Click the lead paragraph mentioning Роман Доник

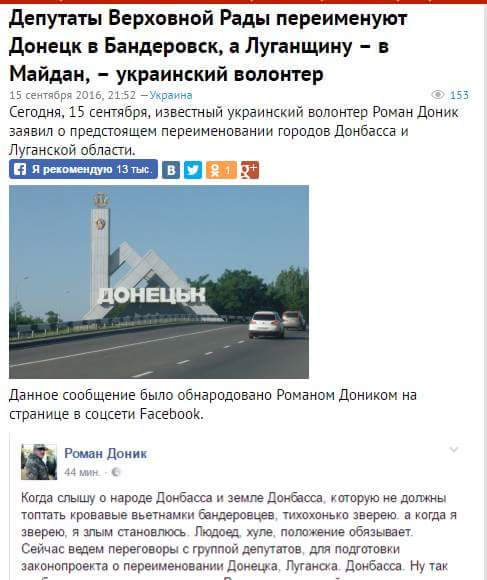234,131
